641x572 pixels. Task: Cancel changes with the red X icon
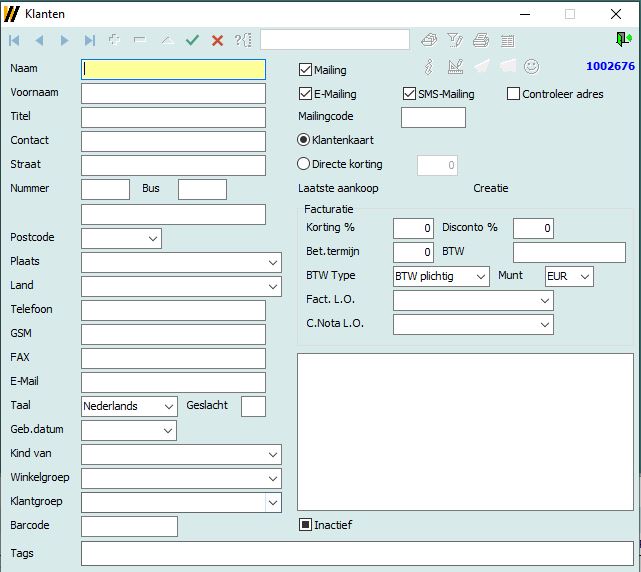point(217,40)
